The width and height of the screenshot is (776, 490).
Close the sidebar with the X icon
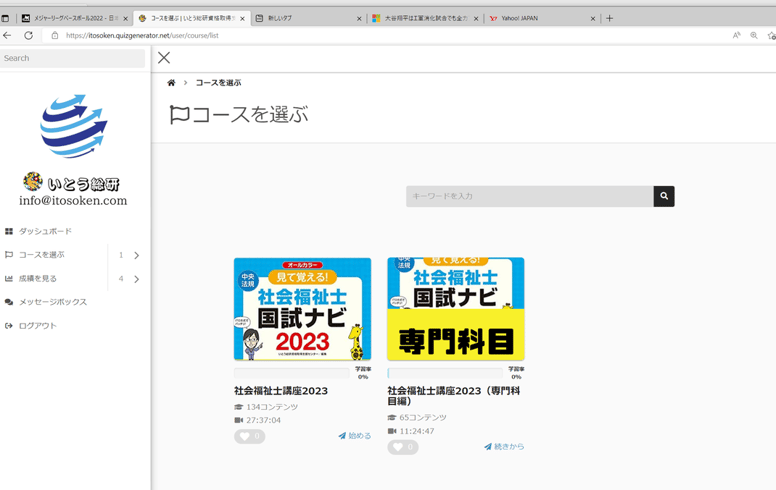[164, 58]
